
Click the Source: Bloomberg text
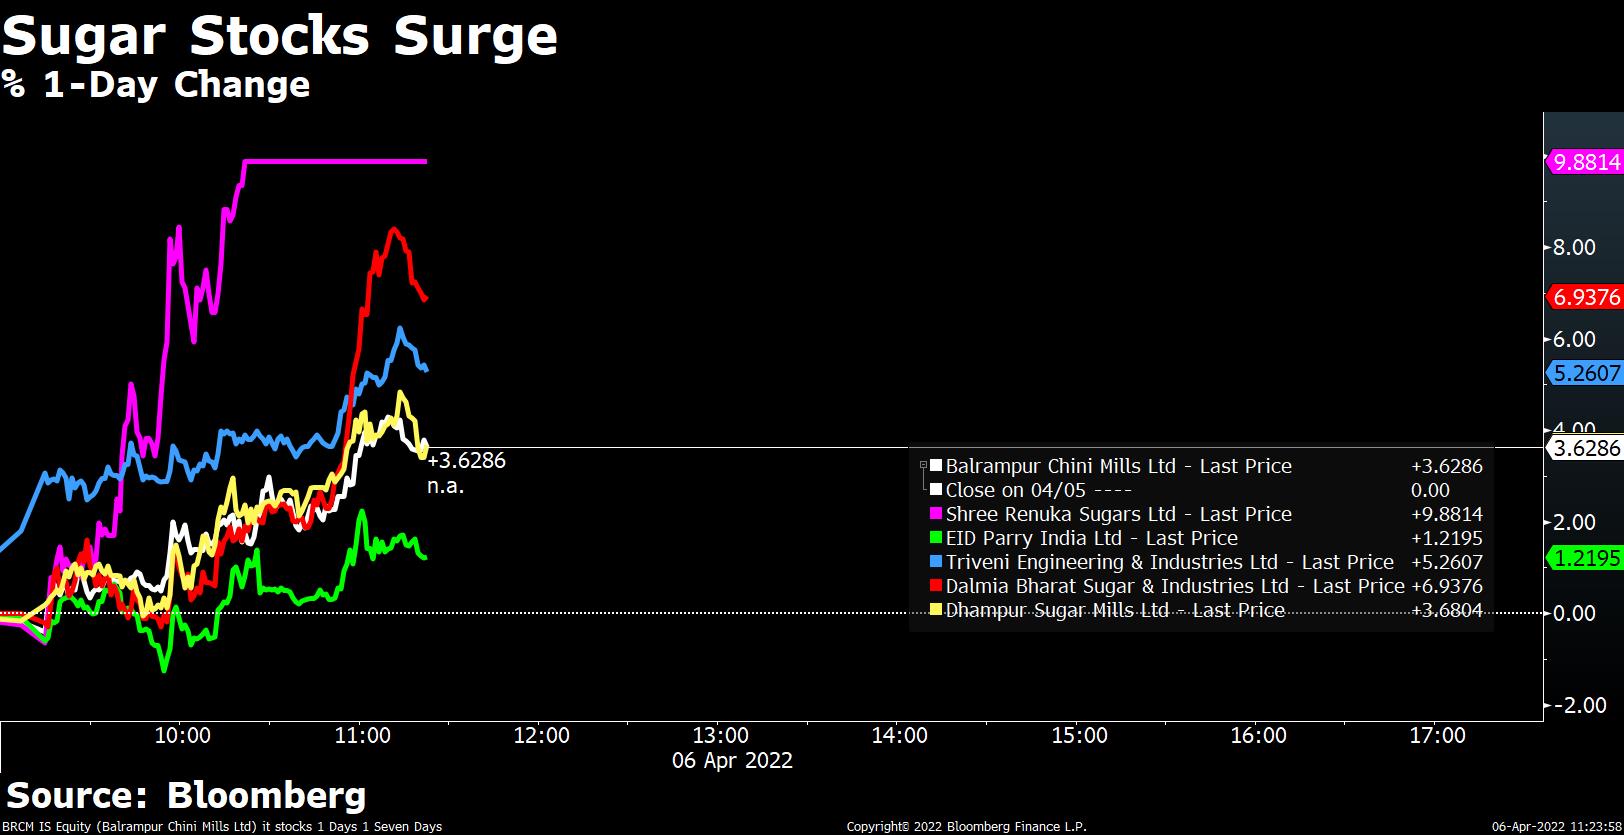(x=186, y=796)
